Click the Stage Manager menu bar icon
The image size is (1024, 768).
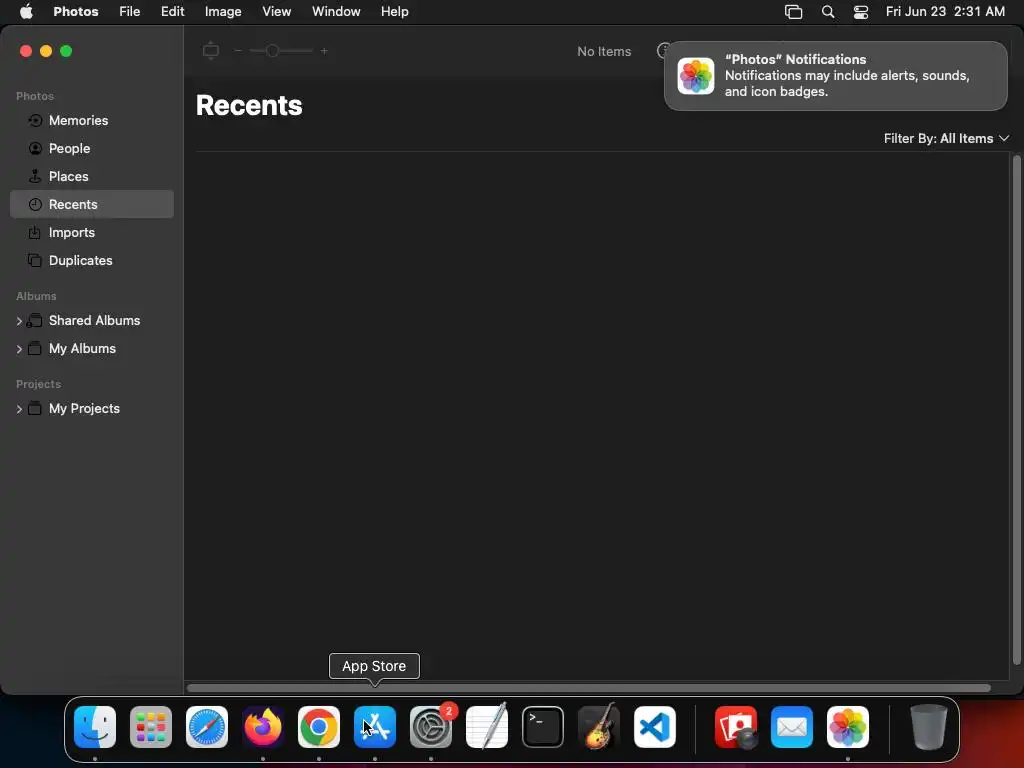[793, 12]
